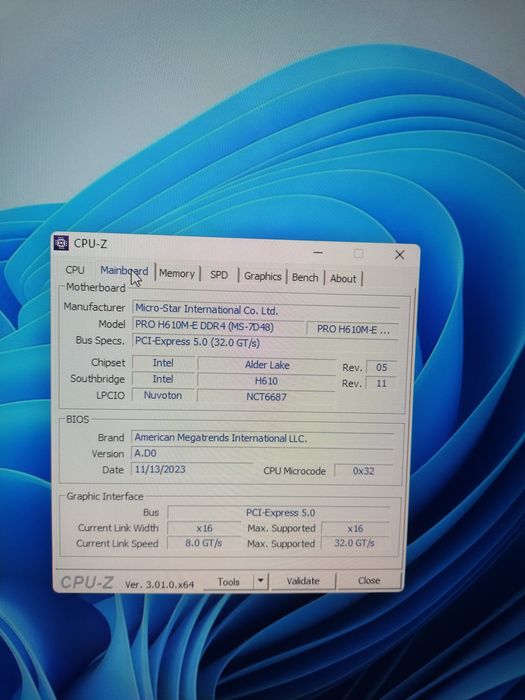
Task: Click Graphic Interface Bus value PCI-Express 5.0
Action: (x=279, y=512)
